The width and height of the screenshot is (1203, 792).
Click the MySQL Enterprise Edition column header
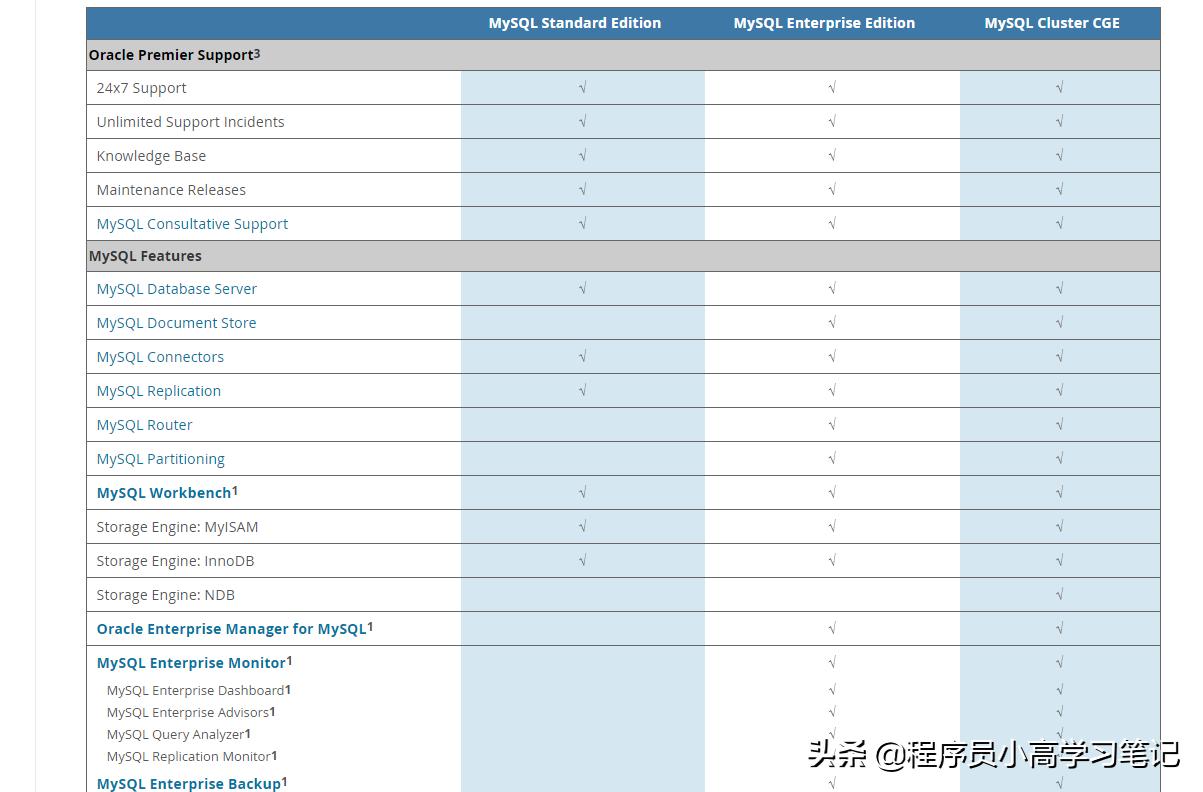(824, 23)
